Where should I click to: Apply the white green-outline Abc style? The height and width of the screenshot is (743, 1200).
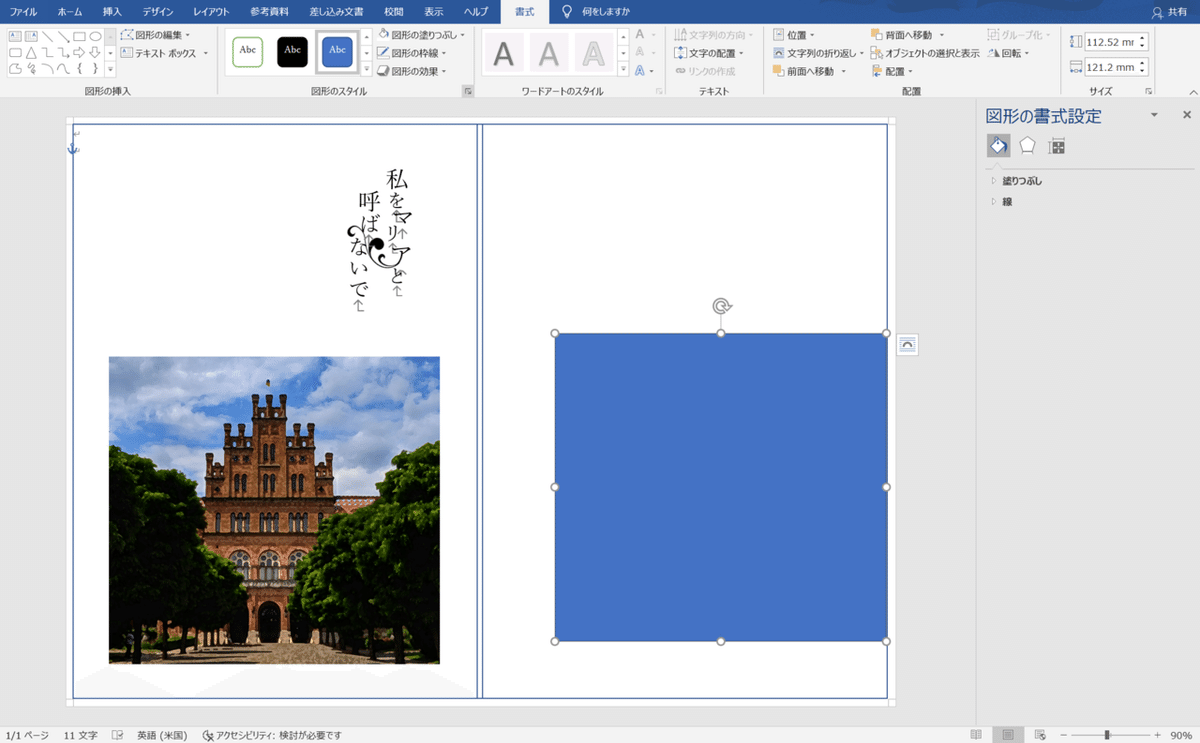click(247, 51)
